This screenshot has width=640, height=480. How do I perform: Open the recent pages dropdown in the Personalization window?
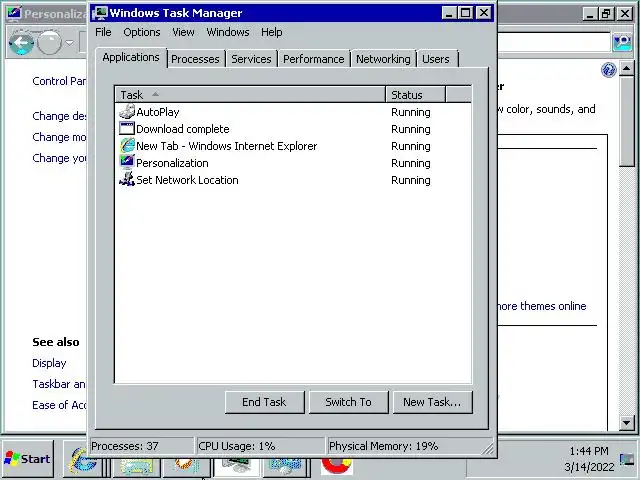pos(69,42)
